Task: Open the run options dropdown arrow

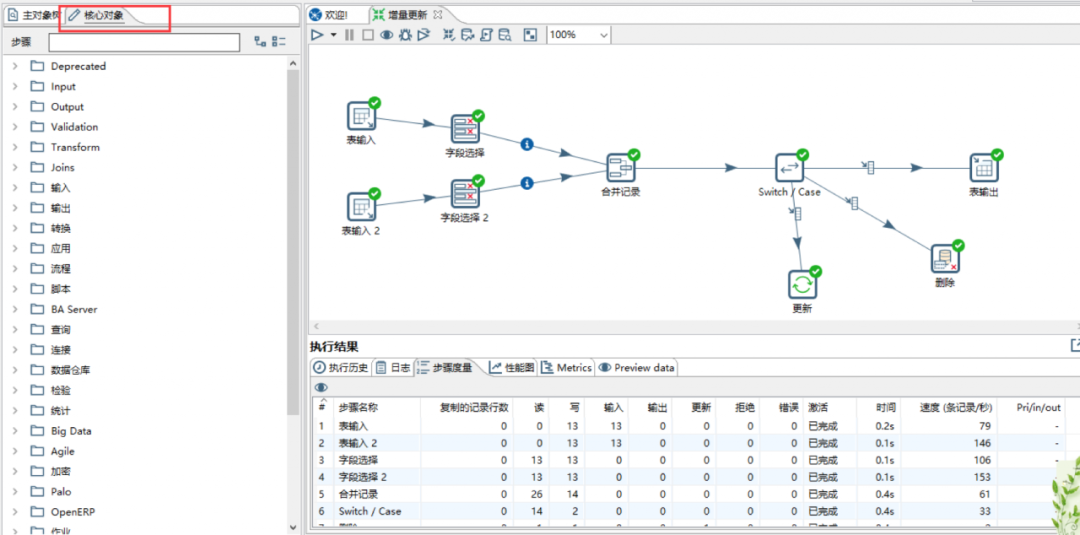Action: click(x=333, y=35)
